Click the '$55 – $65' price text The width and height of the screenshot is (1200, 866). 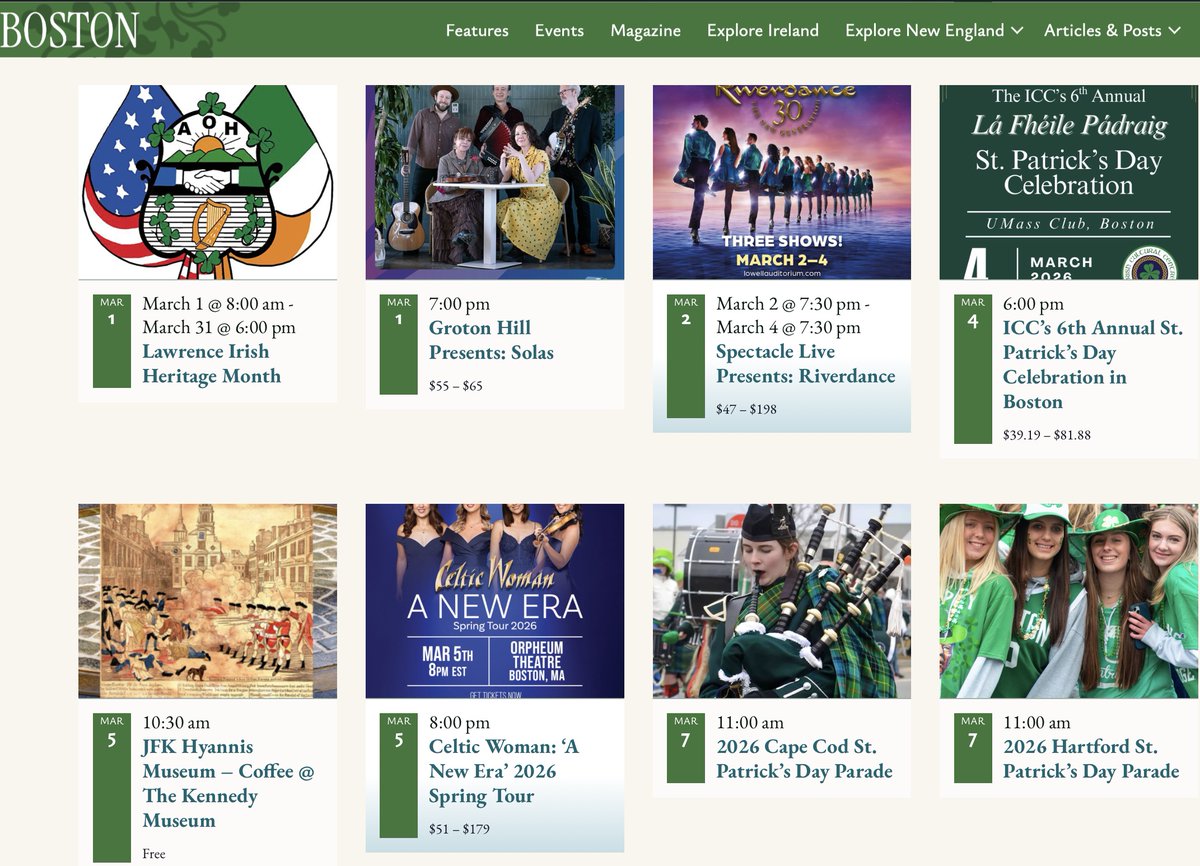(x=456, y=385)
